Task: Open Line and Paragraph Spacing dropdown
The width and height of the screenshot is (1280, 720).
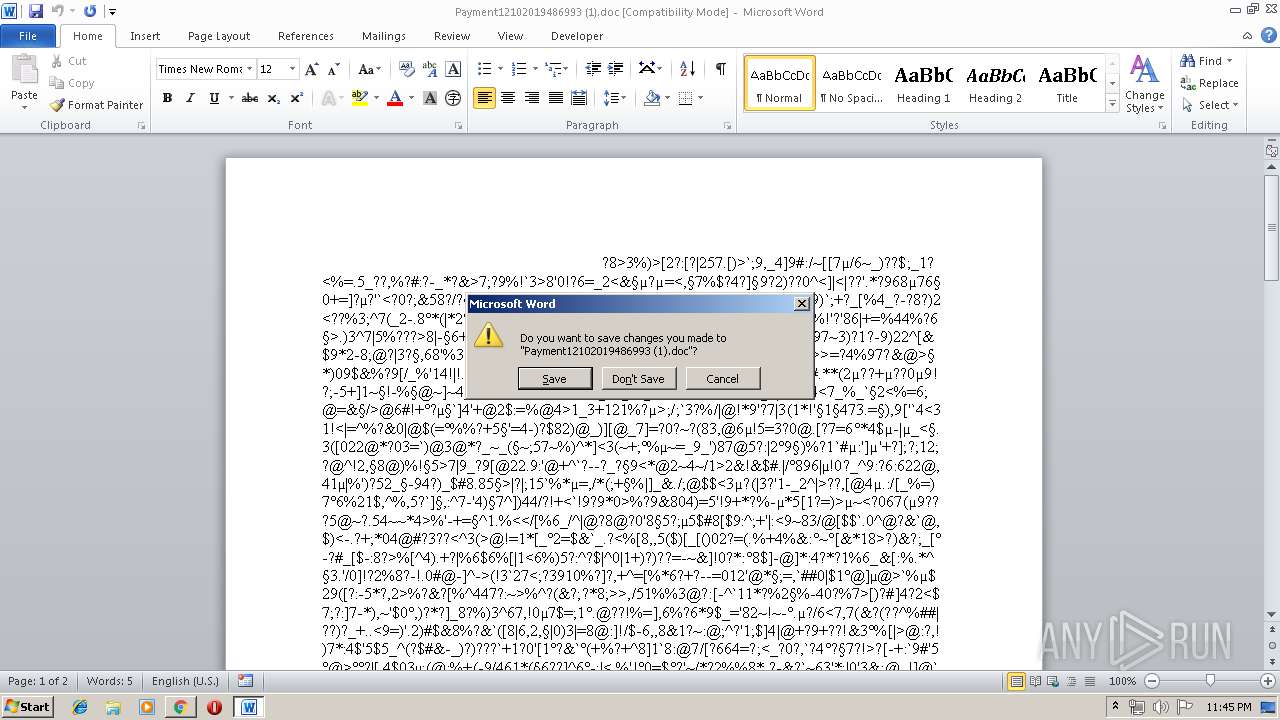Action: coord(615,98)
